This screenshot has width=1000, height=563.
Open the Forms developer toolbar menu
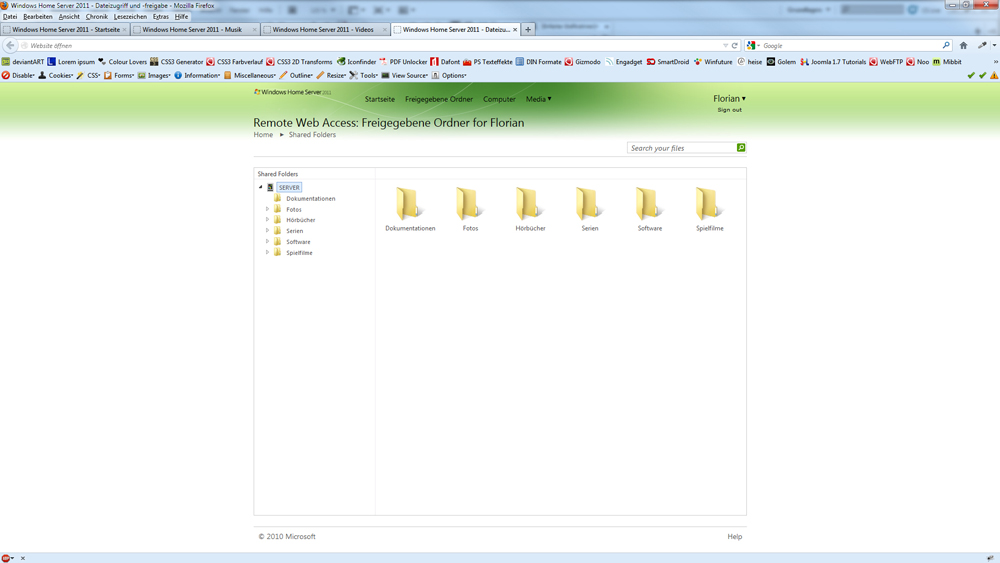(119, 75)
